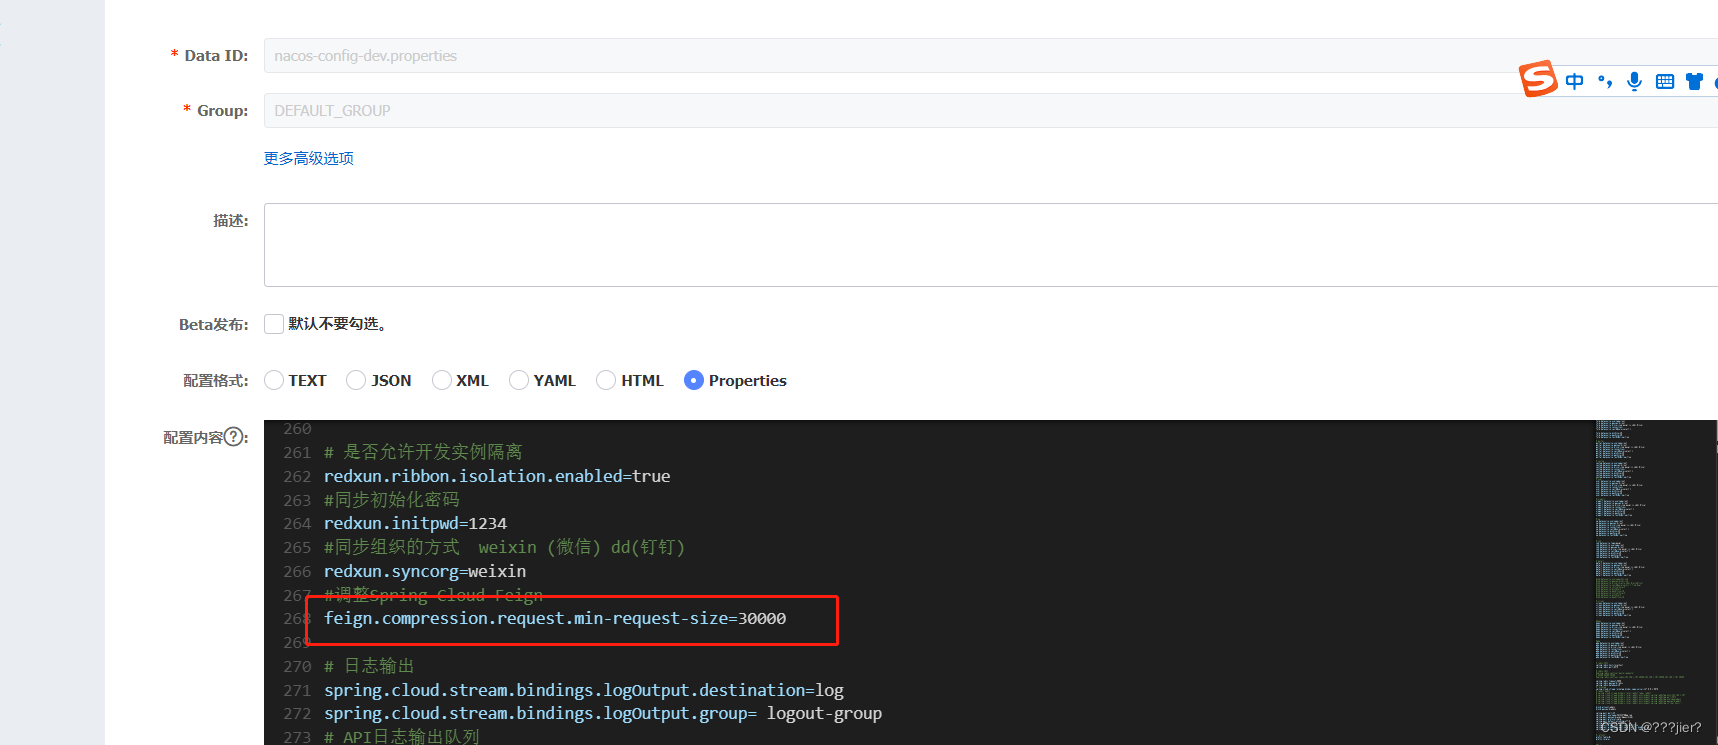Viewport: 1718px width, 745px height.
Task: Click the Data ID input field
Action: click(x=700, y=55)
